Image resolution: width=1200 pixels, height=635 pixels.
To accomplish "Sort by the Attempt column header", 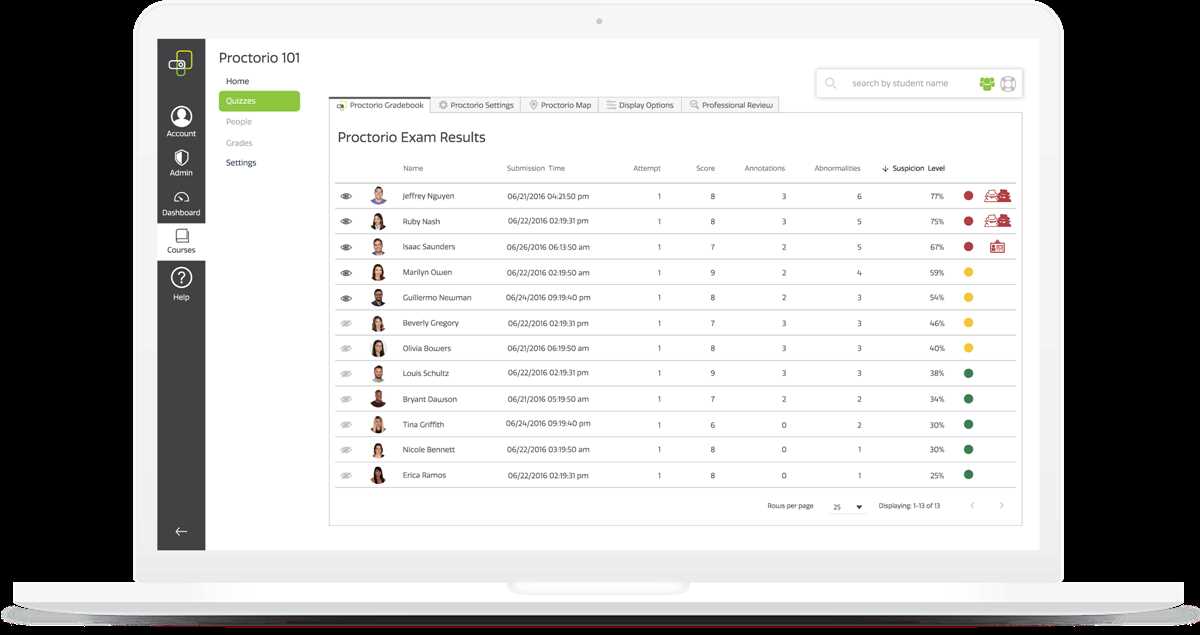I will [647, 169].
